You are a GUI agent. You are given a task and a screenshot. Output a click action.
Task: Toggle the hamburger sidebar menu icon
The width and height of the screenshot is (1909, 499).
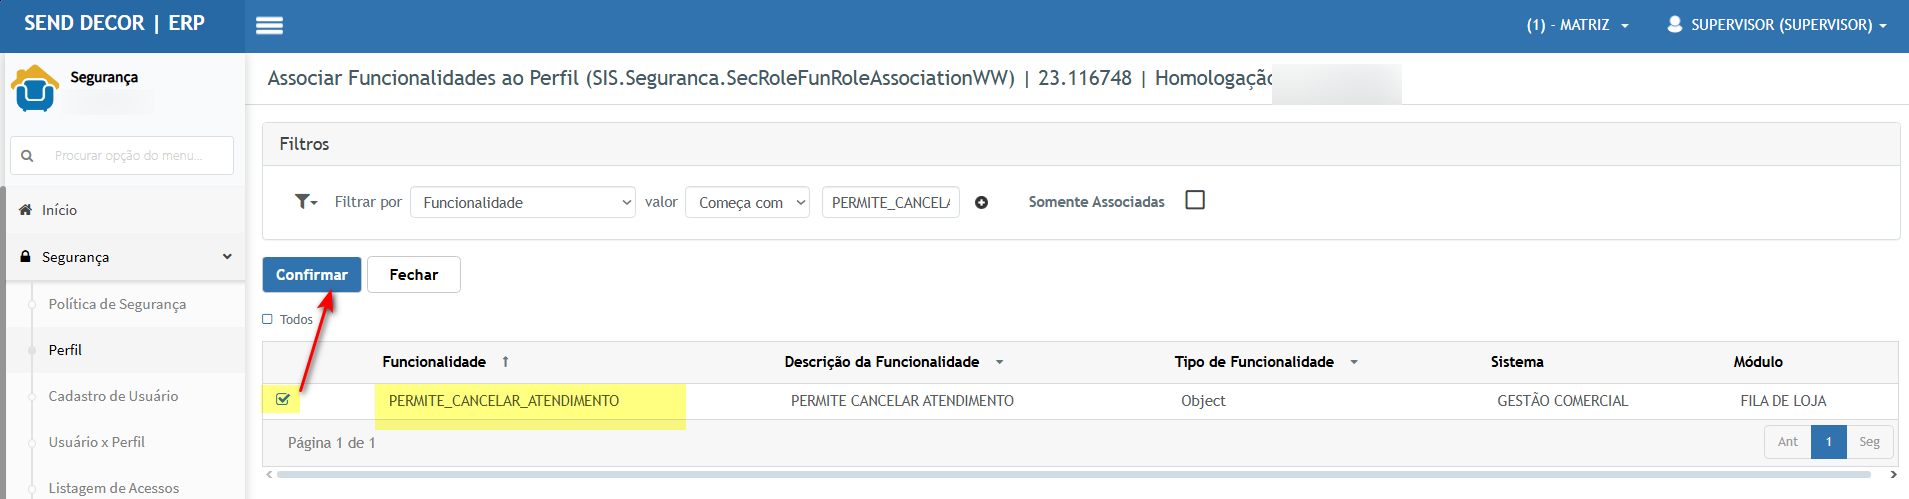point(269,26)
